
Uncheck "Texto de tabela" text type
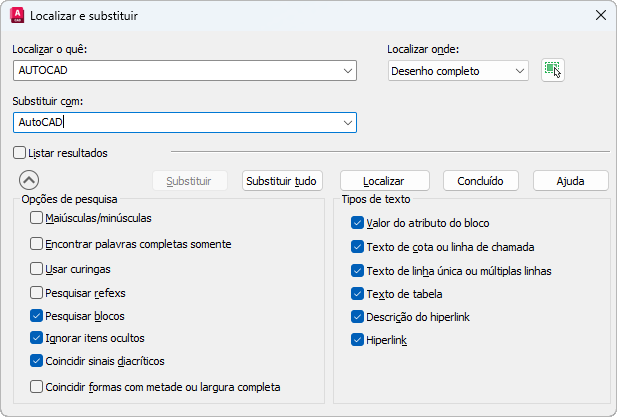click(358, 294)
